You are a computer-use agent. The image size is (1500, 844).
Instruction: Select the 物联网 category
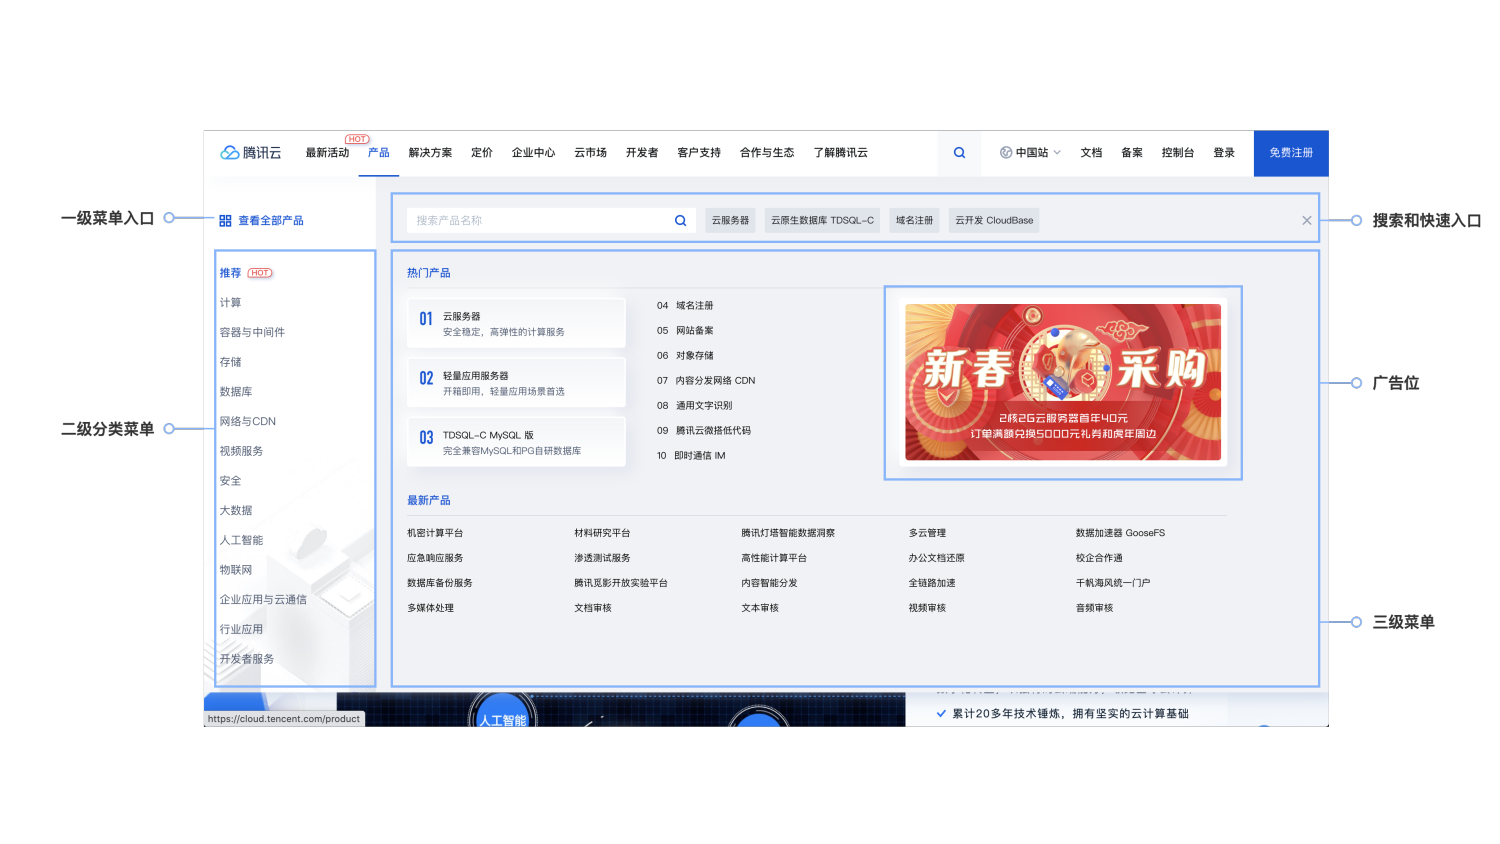[x=236, y=570]
